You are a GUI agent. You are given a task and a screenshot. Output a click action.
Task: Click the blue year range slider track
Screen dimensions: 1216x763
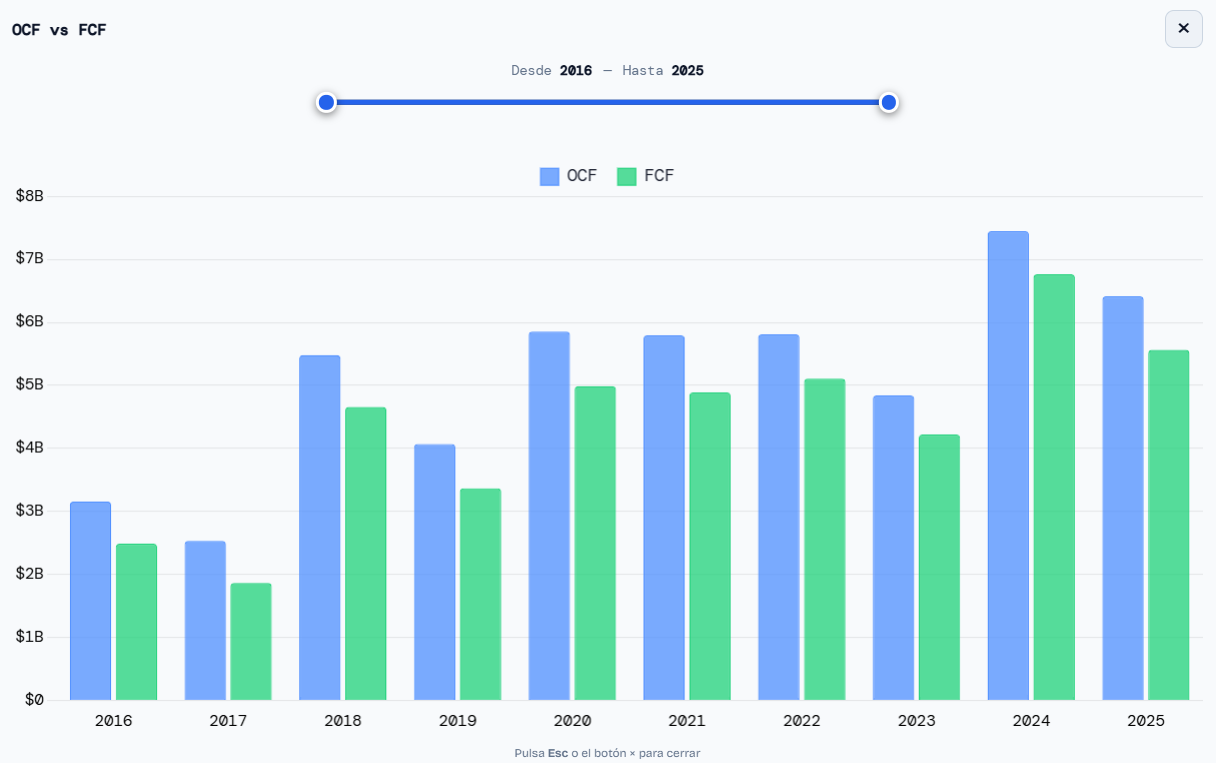[x=607, y=102]
